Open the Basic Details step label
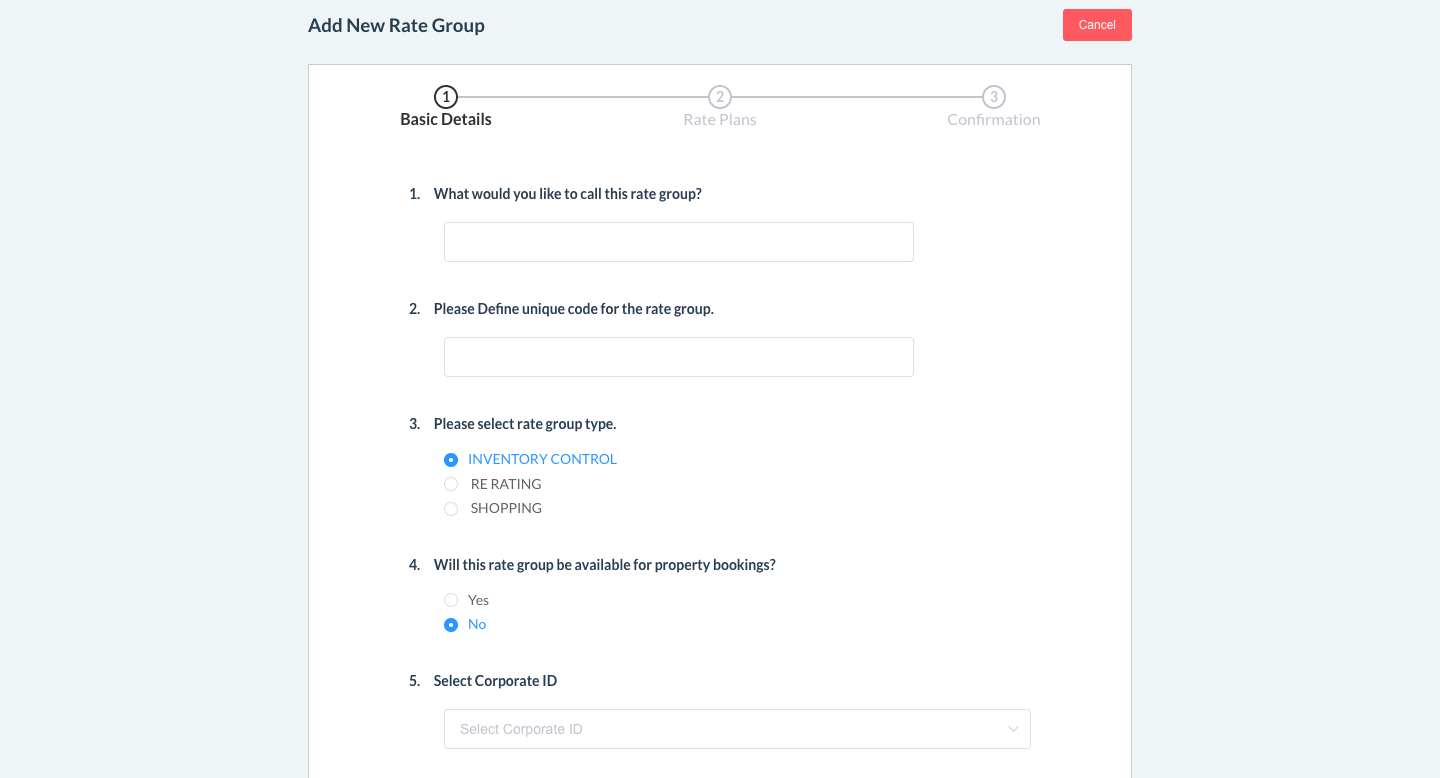 pos(446,120)
